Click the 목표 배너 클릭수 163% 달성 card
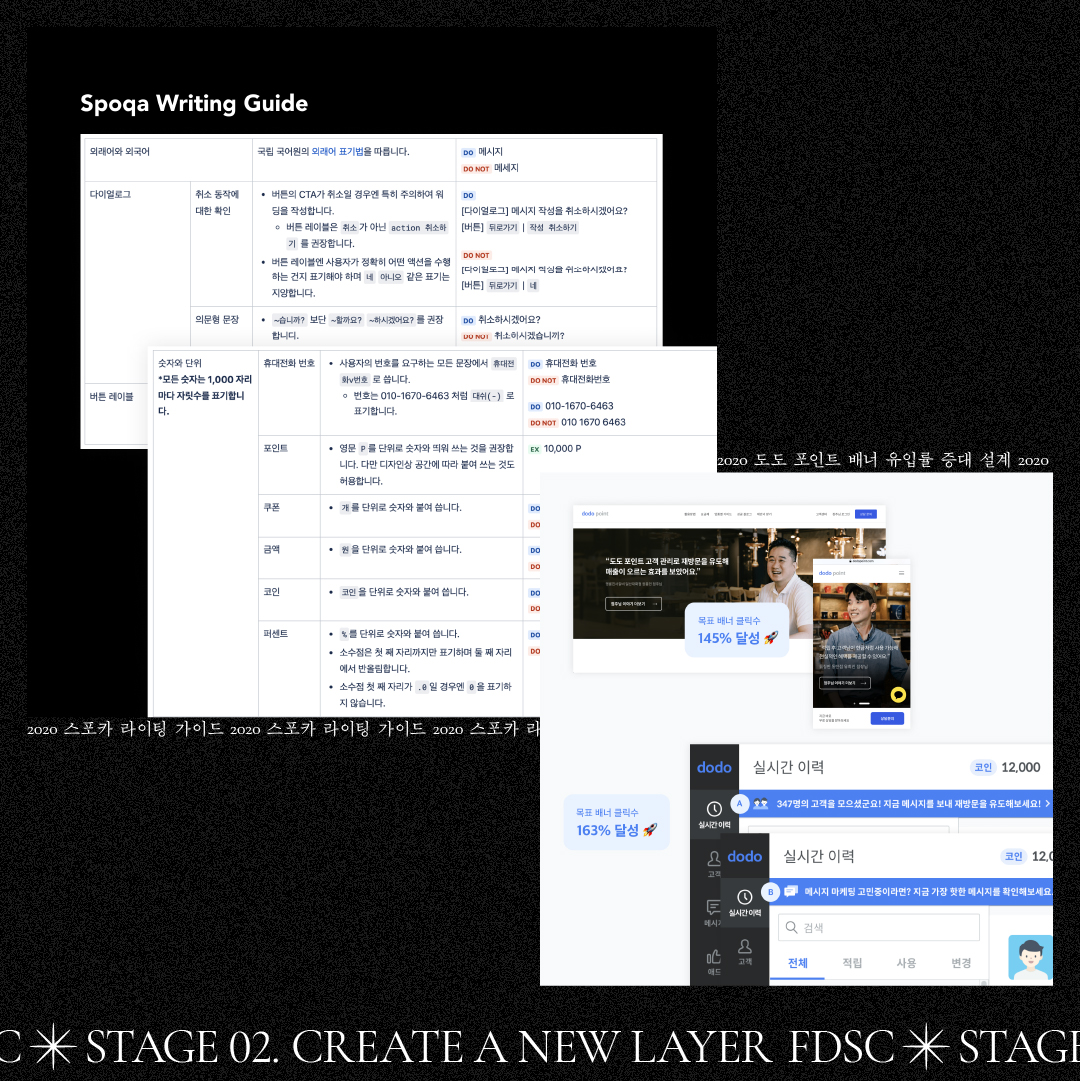The width and height of the screenshot is (1080, 1081). 616,822
